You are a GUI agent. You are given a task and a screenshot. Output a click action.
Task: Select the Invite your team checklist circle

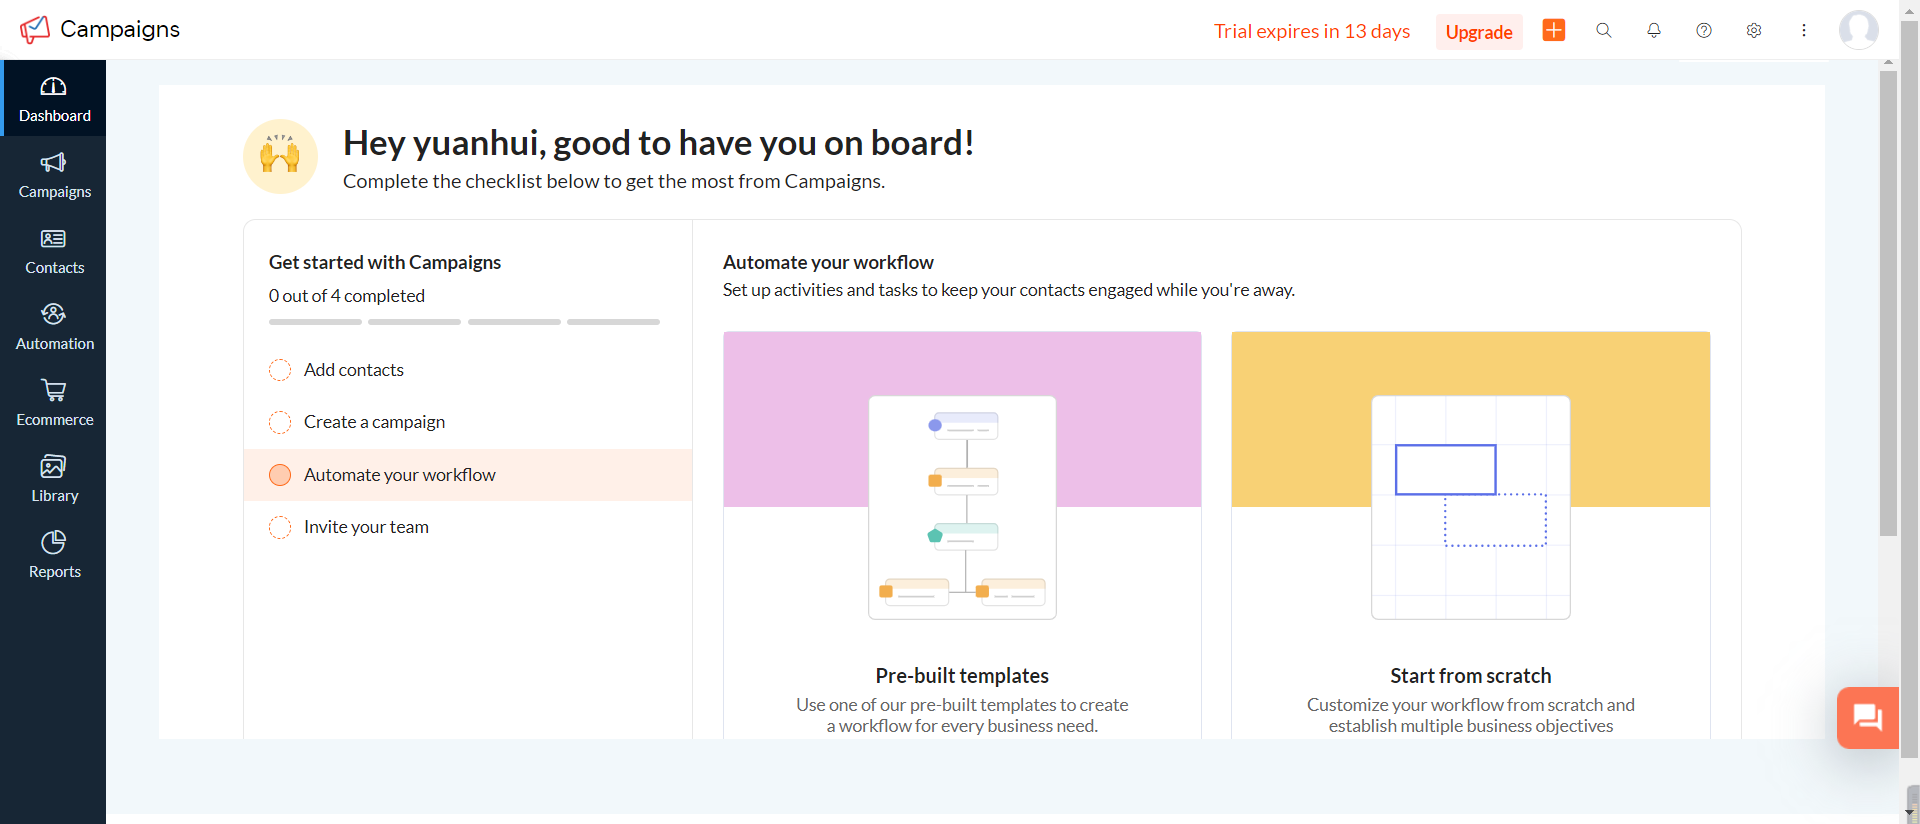click(280, 527)
